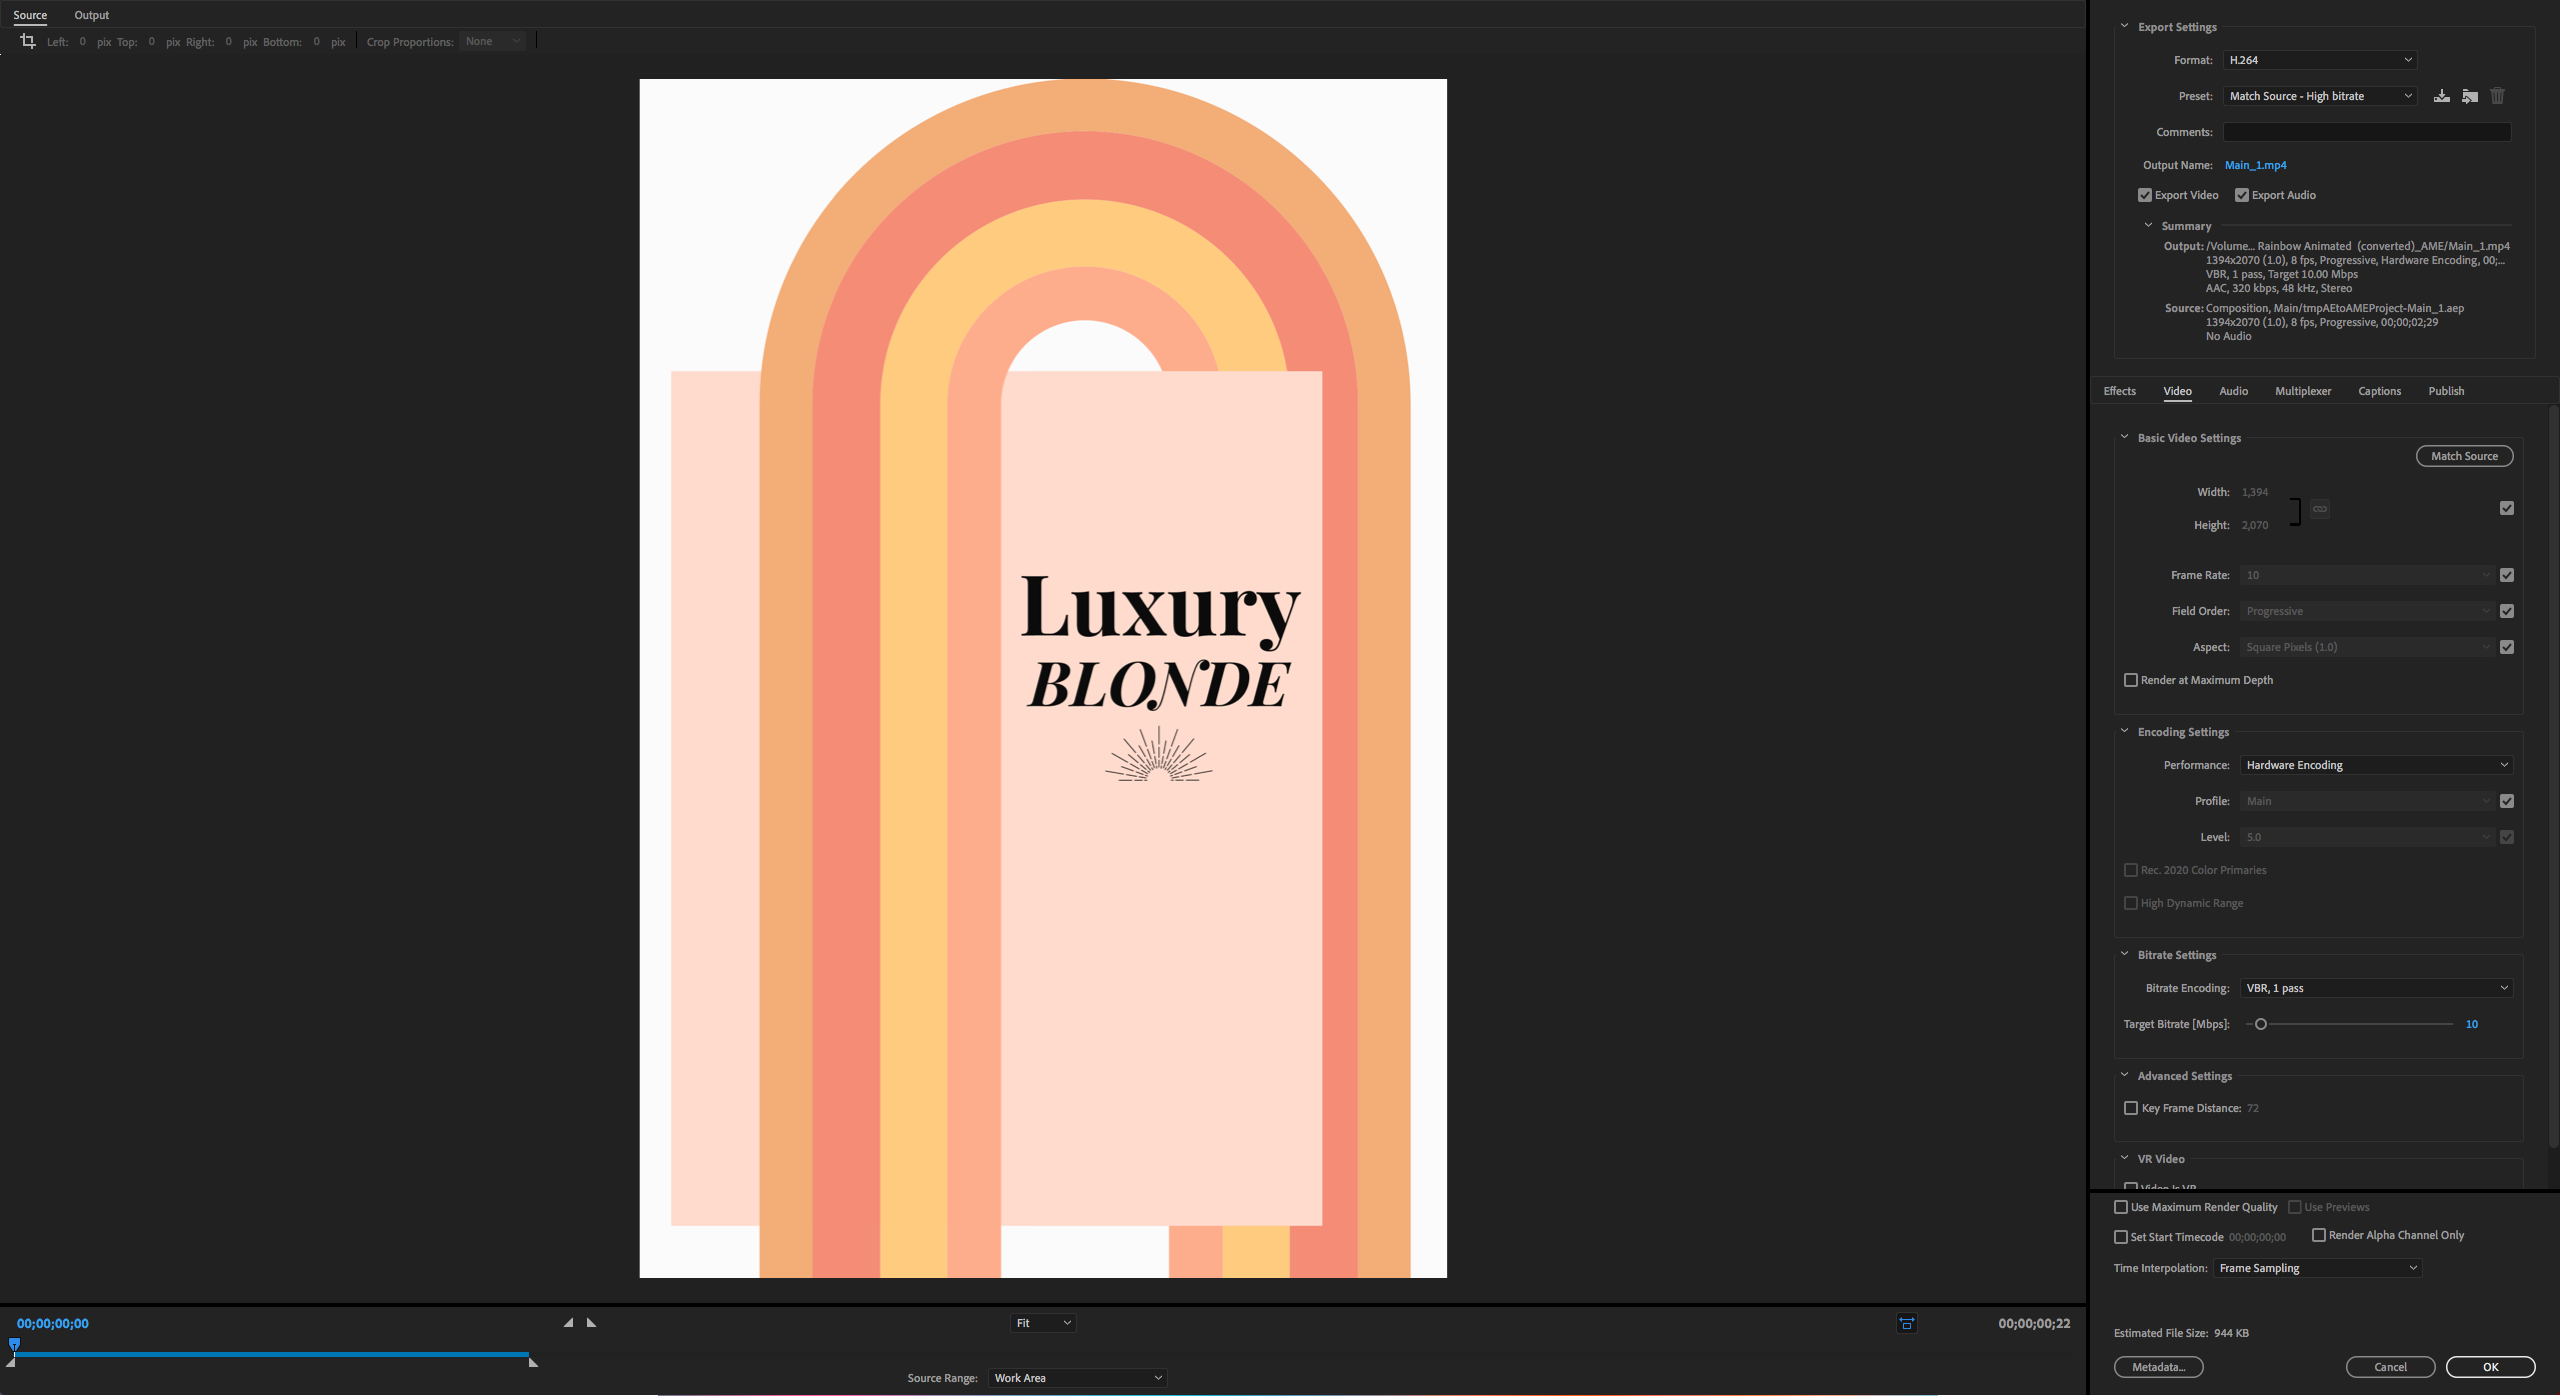
Task: Toggle the width-height link chain icon
Action: click(2320, 509)
